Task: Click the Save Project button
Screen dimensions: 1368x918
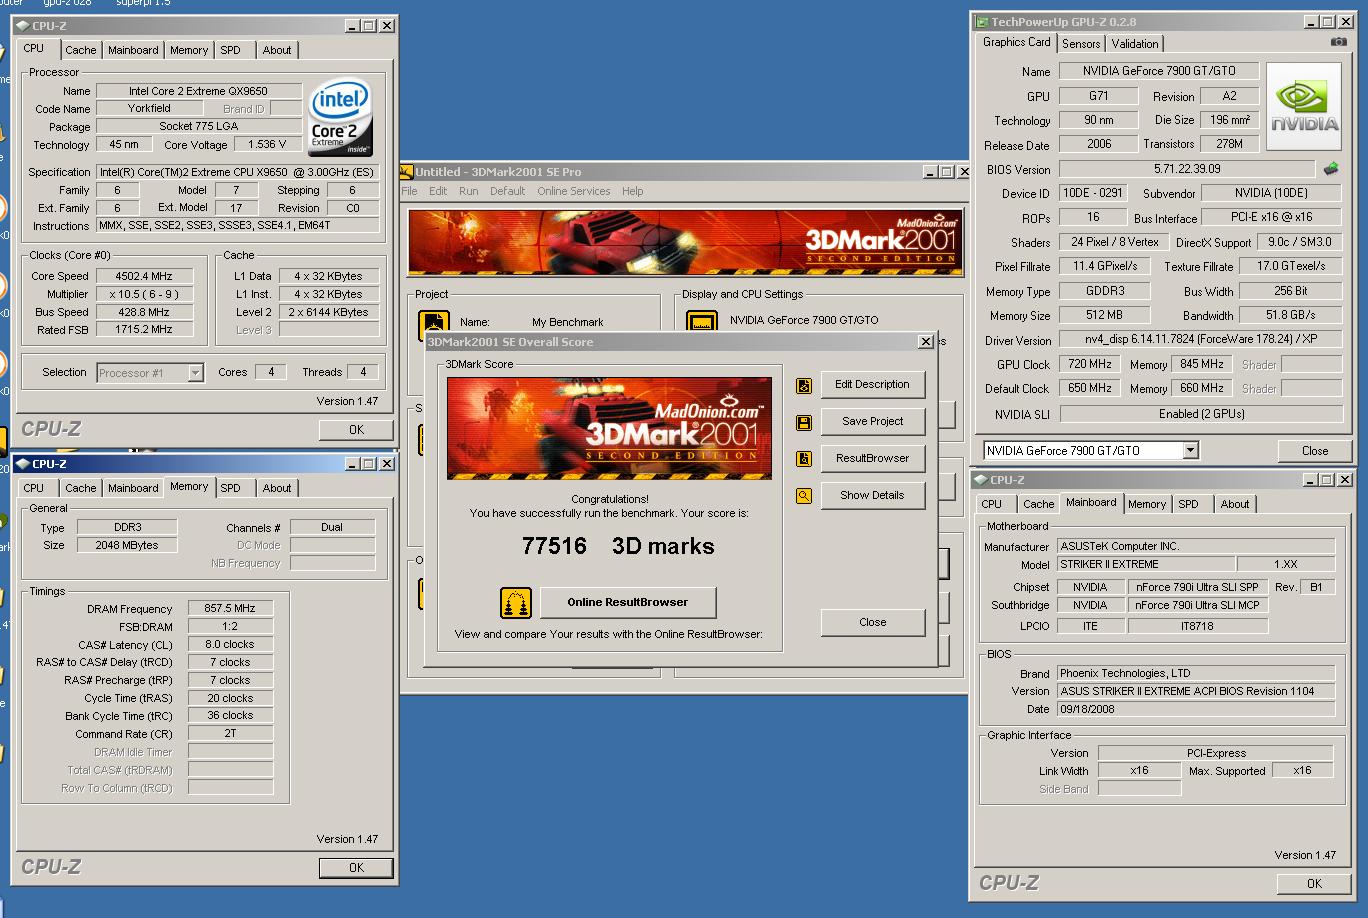Action: point(873,422)
